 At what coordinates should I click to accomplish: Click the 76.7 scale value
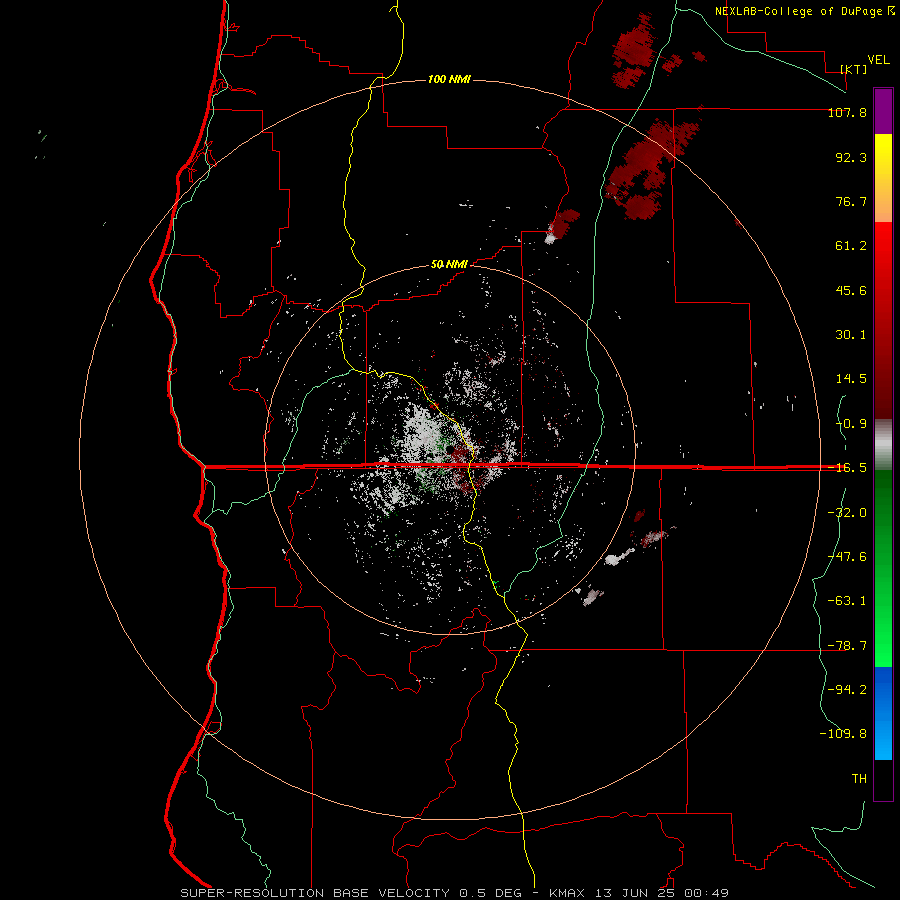[x=851, y=201]
